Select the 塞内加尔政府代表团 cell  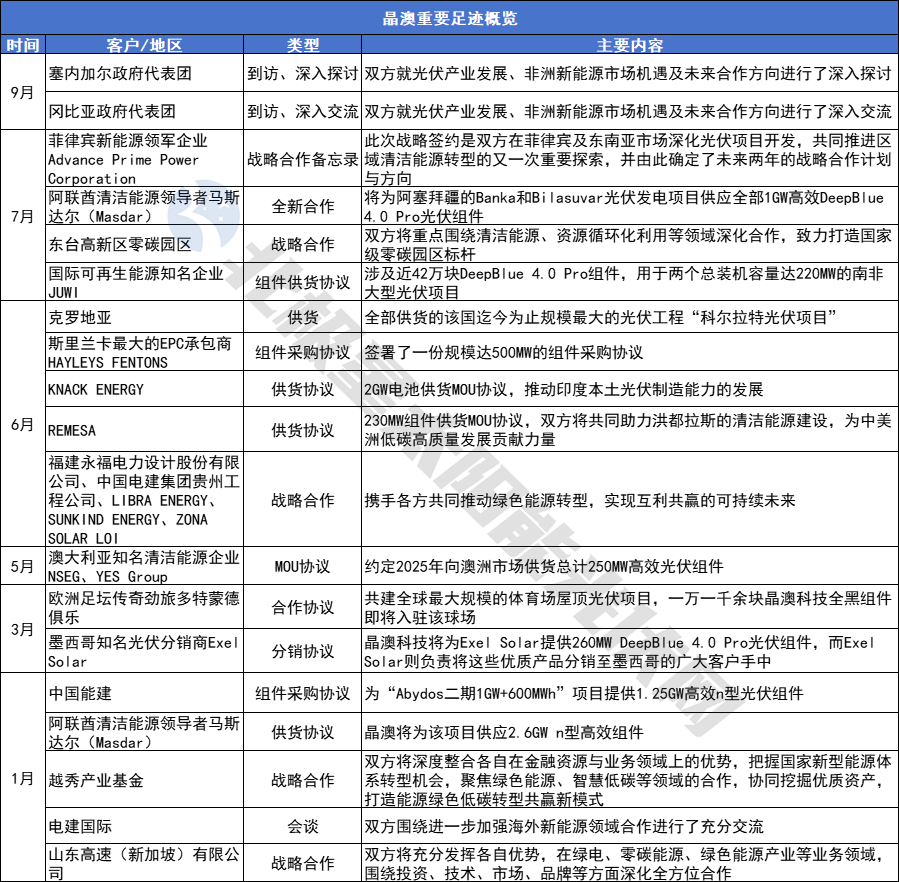click(x=144, y=73)
